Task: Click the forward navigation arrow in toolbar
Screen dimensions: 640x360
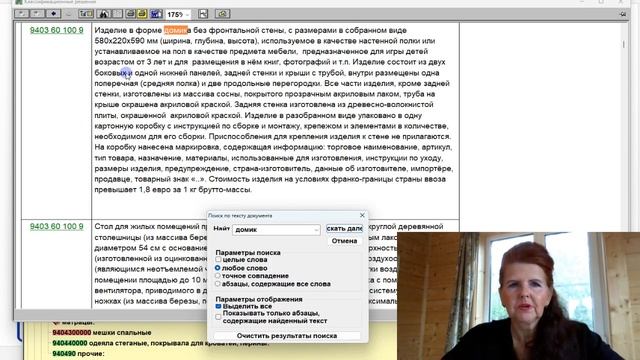Action: pyautogui.click(x=38, y=14)
